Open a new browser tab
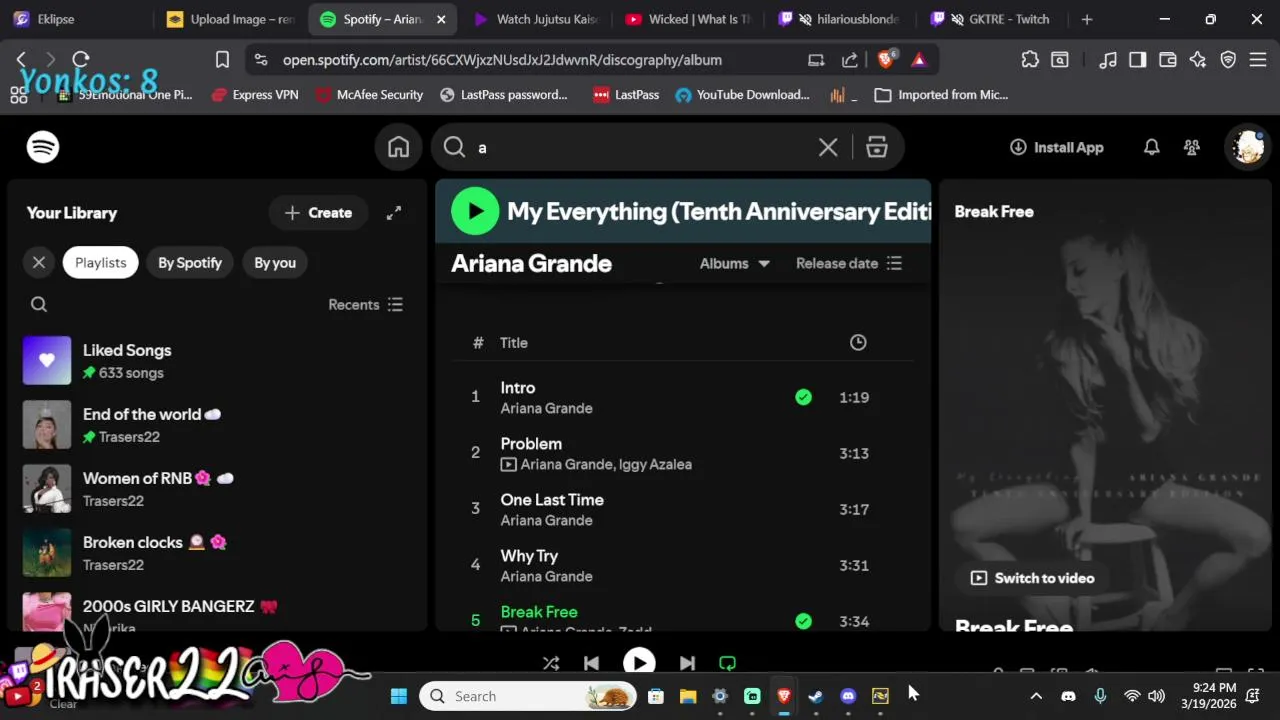The image size is (1280, 720). tap(1087, 19)
